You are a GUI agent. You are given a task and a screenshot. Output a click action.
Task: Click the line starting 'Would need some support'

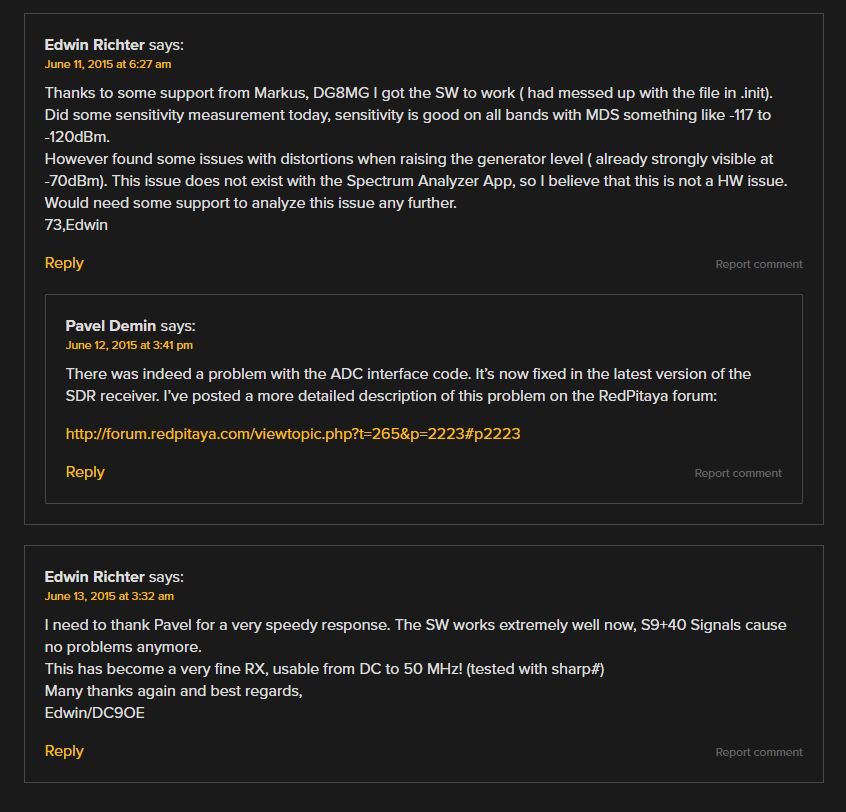coord(250,203)
